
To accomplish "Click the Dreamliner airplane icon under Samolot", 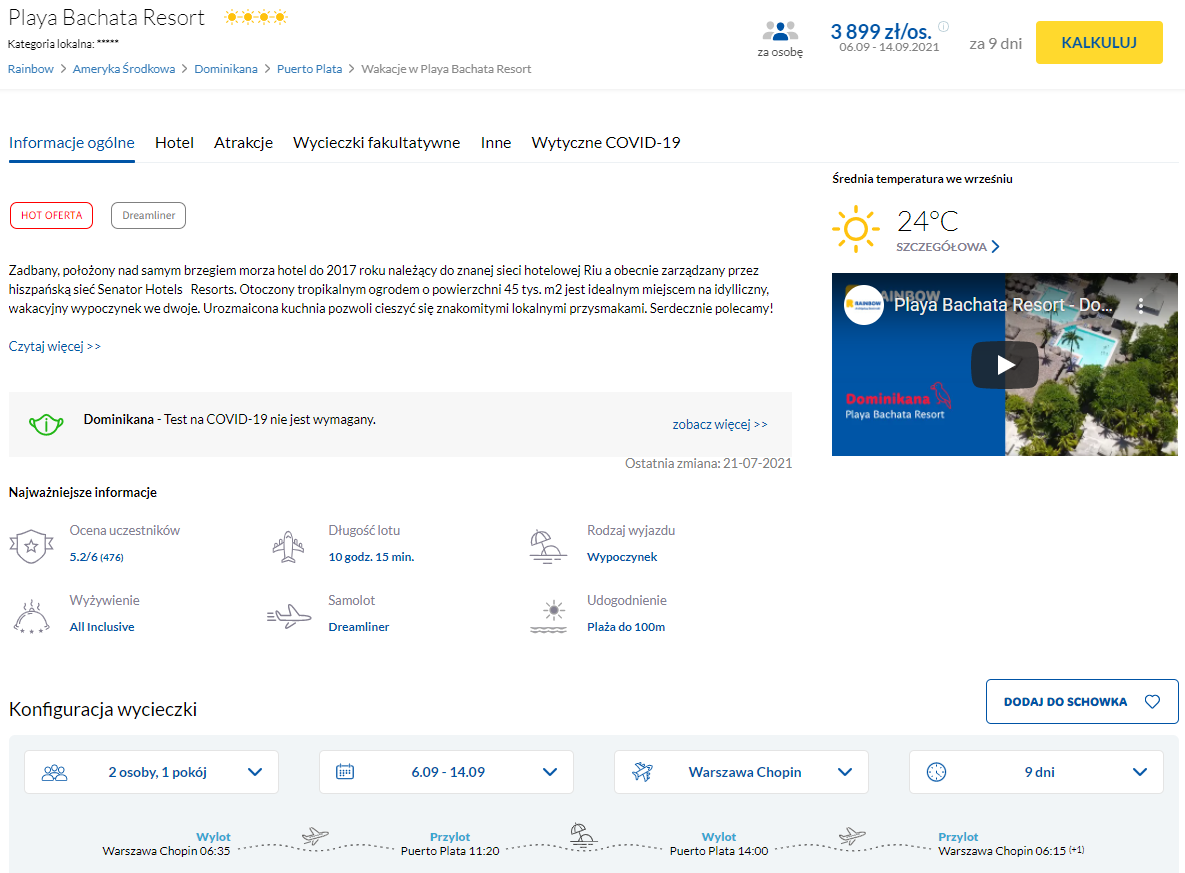I will (289, 616).
